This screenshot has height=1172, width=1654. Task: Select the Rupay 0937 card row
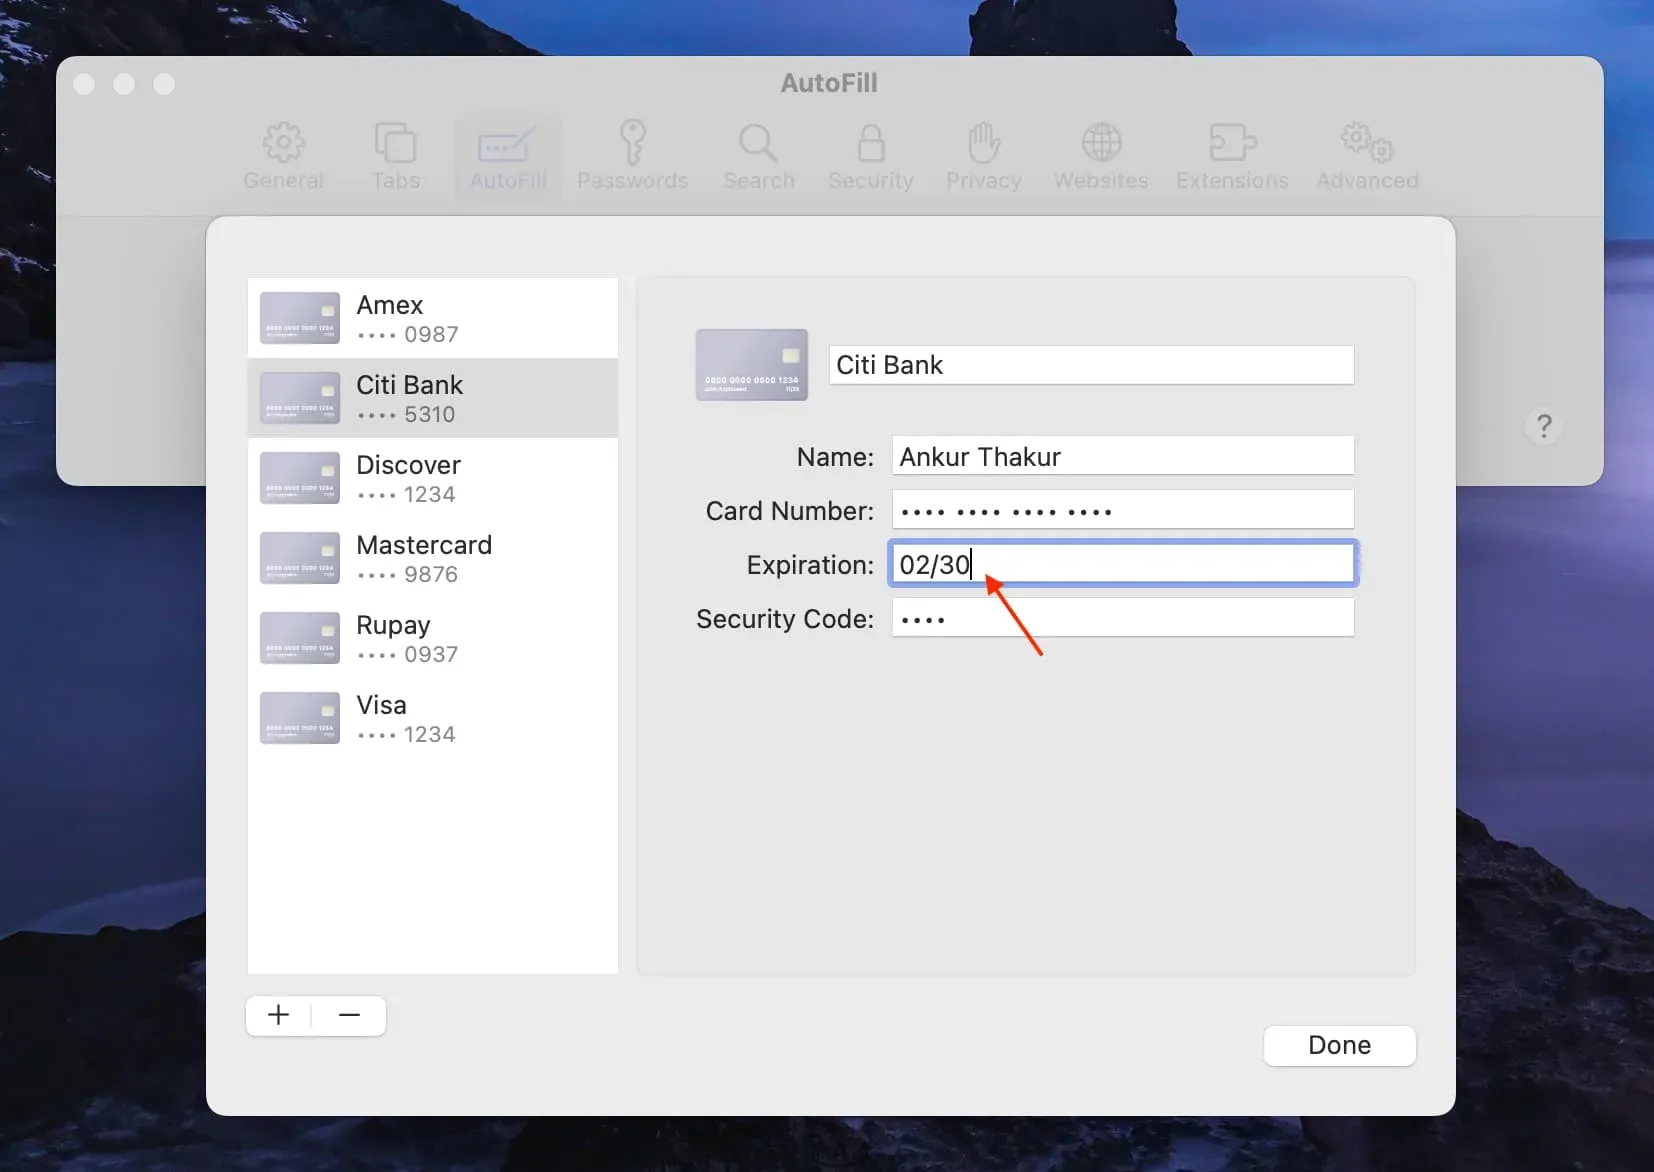[x=433, y=638]
